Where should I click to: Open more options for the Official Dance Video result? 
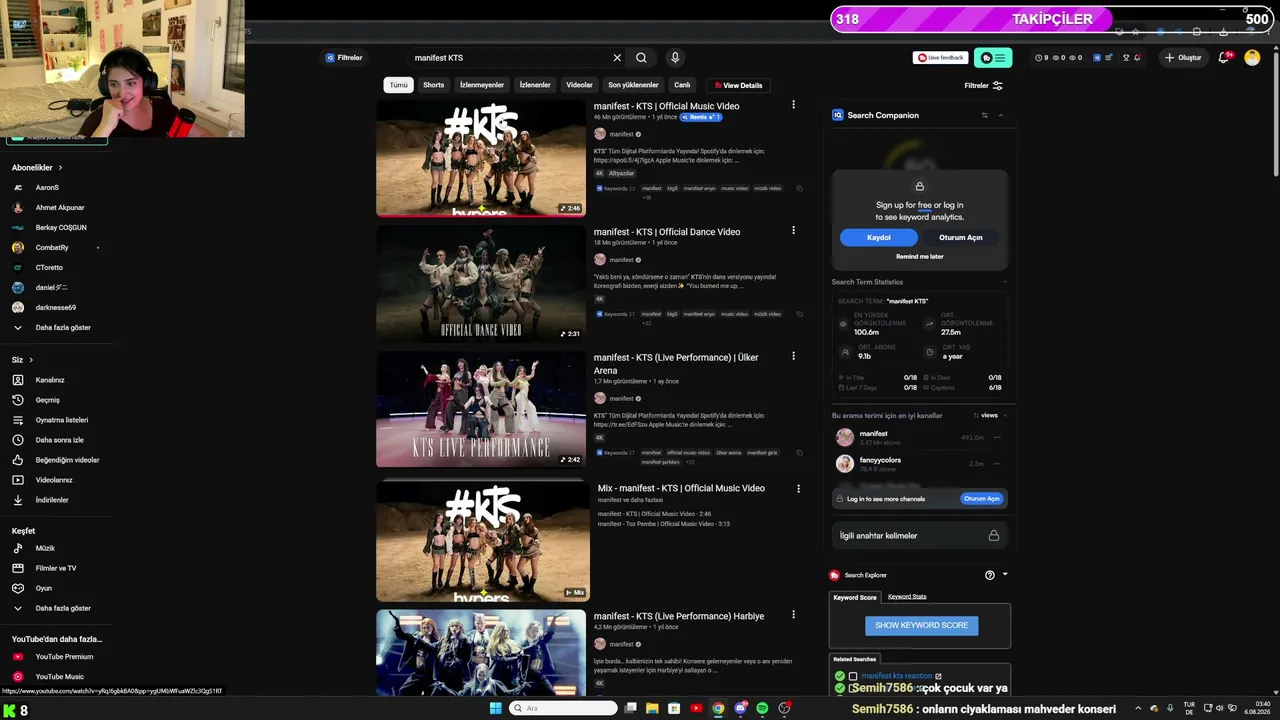pyautogui.click(x=793, y=230)
